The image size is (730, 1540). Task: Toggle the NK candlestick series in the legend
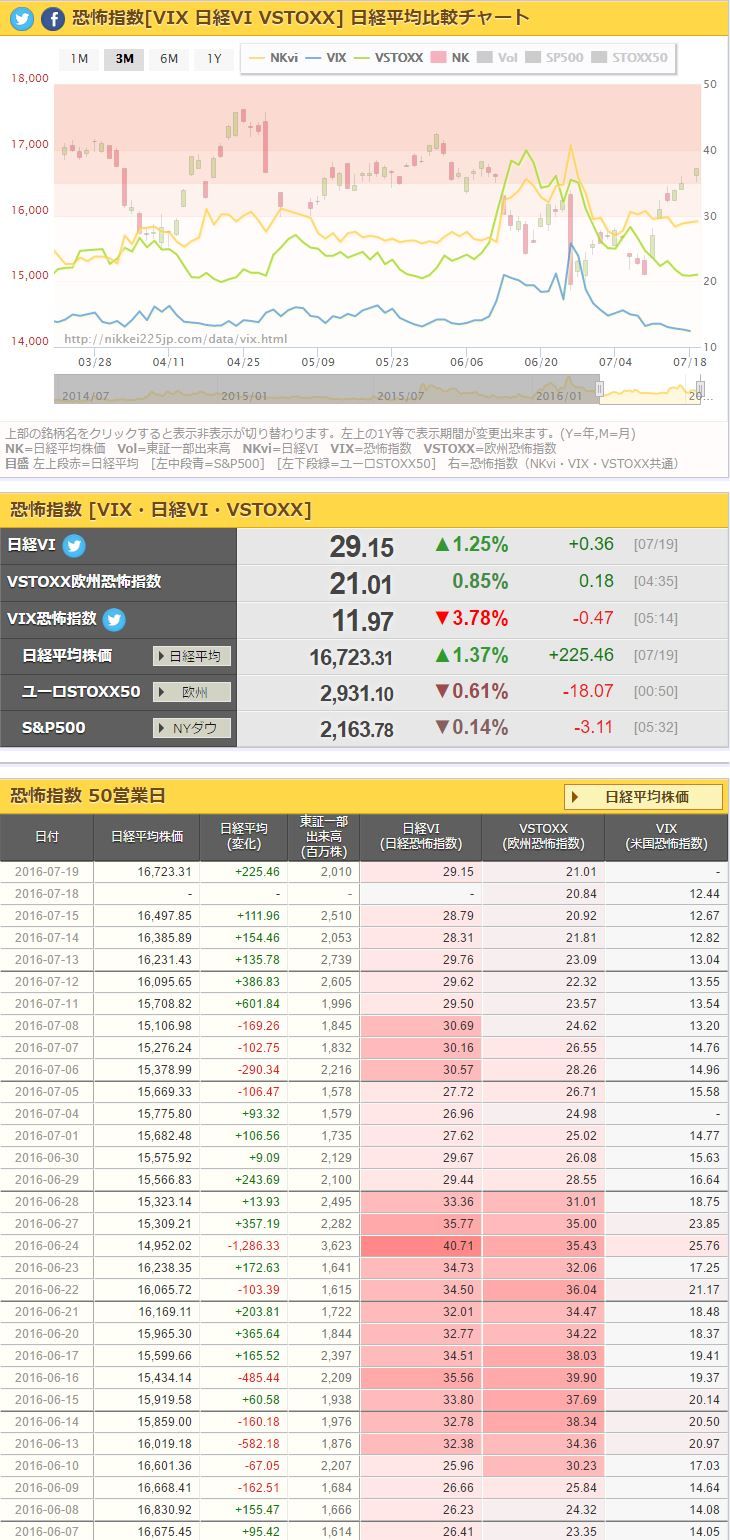[x=450, y=58]
